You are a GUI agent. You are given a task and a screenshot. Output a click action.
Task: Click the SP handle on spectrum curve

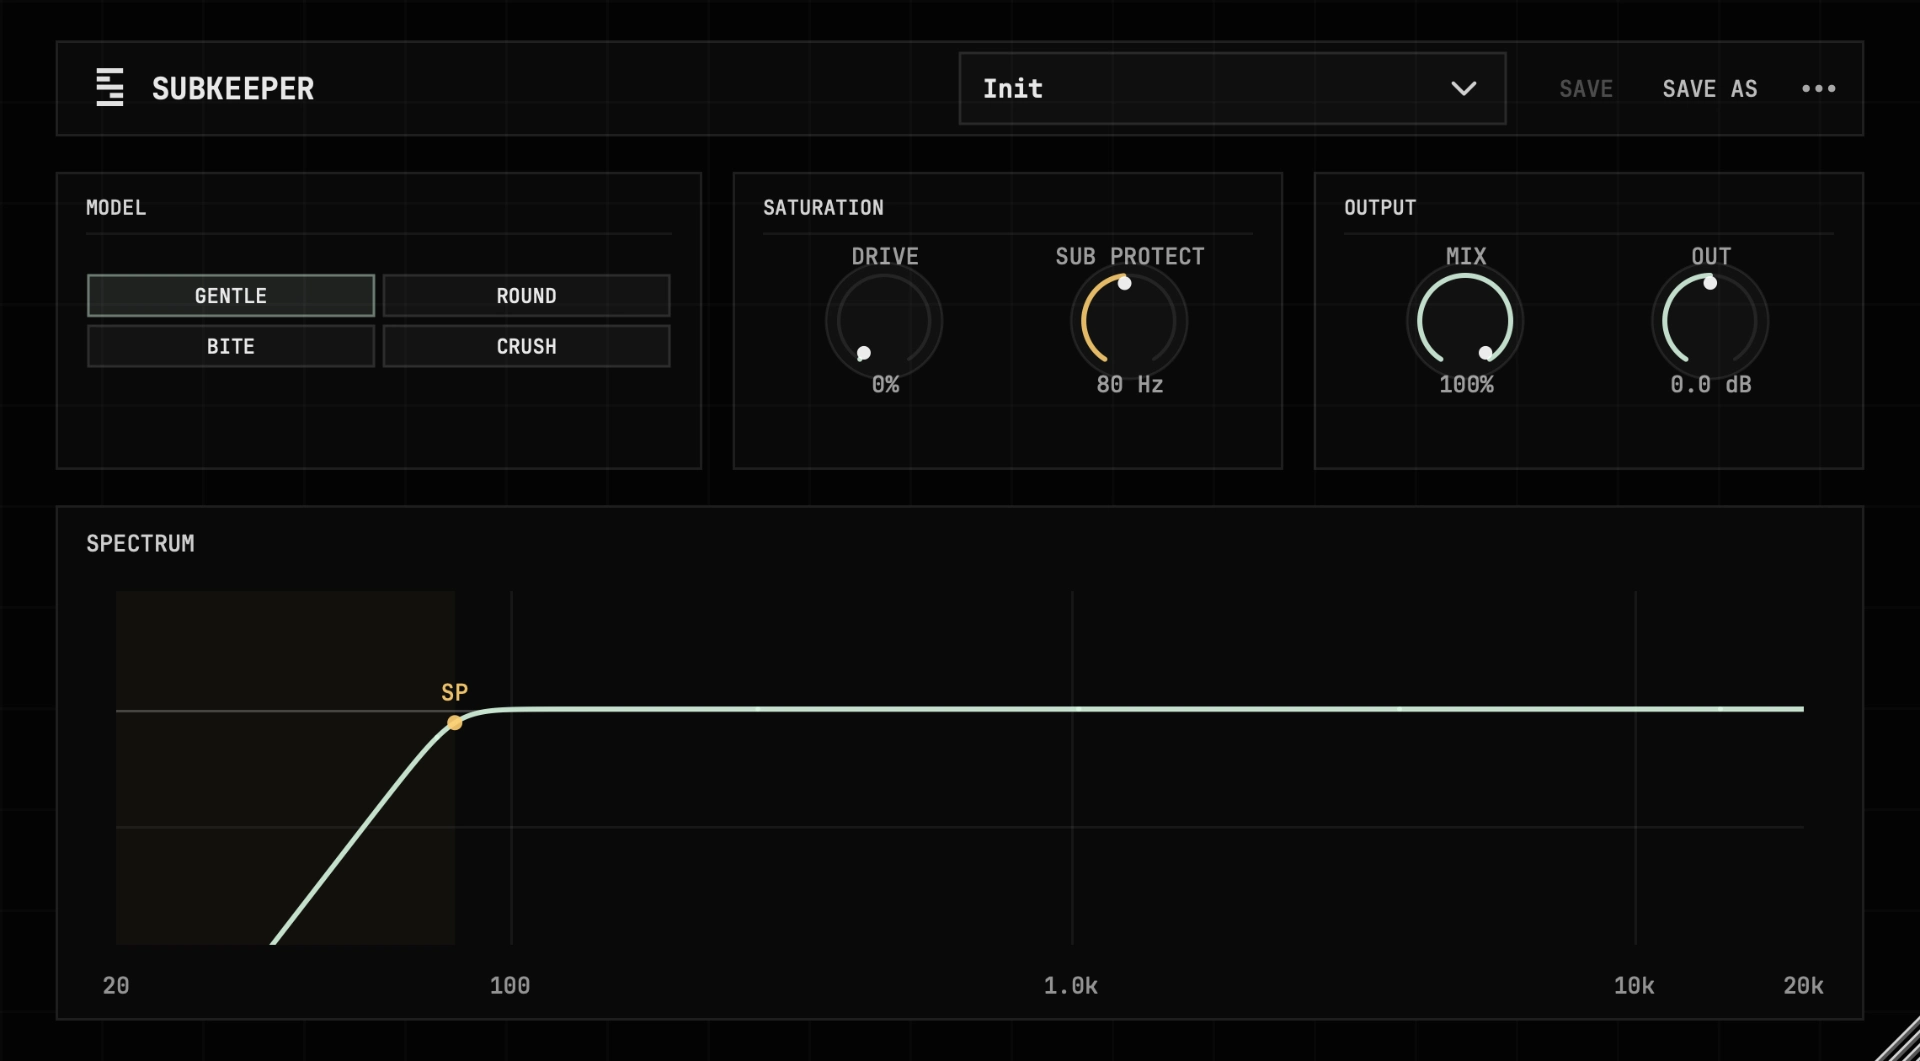pyautogui.click(x=454, y=722)
